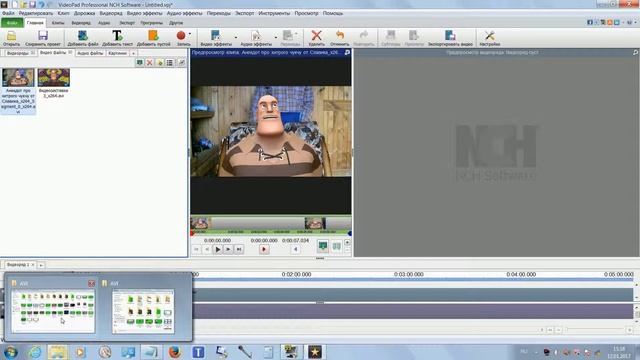Click green Файл ribbon button
Image resolution: width=640 pixels, height=360 pixels.
(x=12, y=23)
